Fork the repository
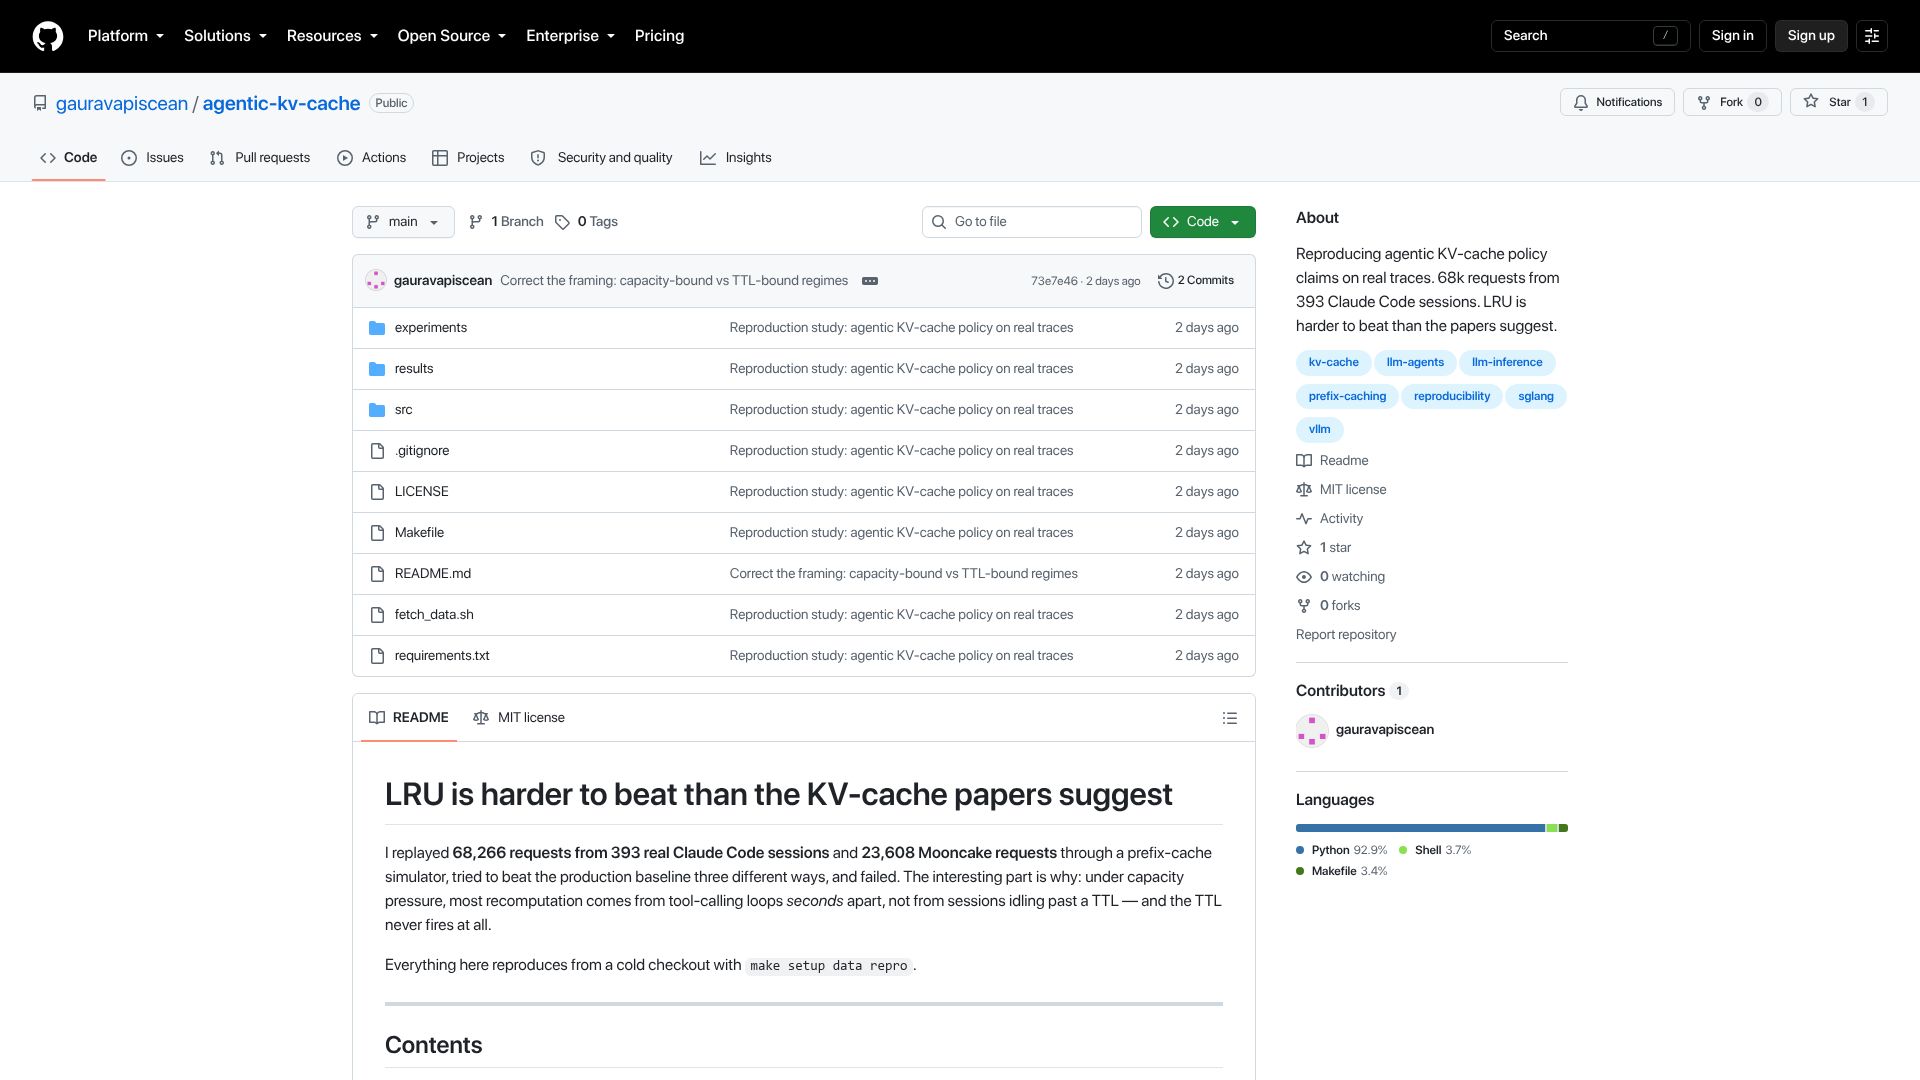Viewport: 1920px width, 1080px height. click(1731, 102)
